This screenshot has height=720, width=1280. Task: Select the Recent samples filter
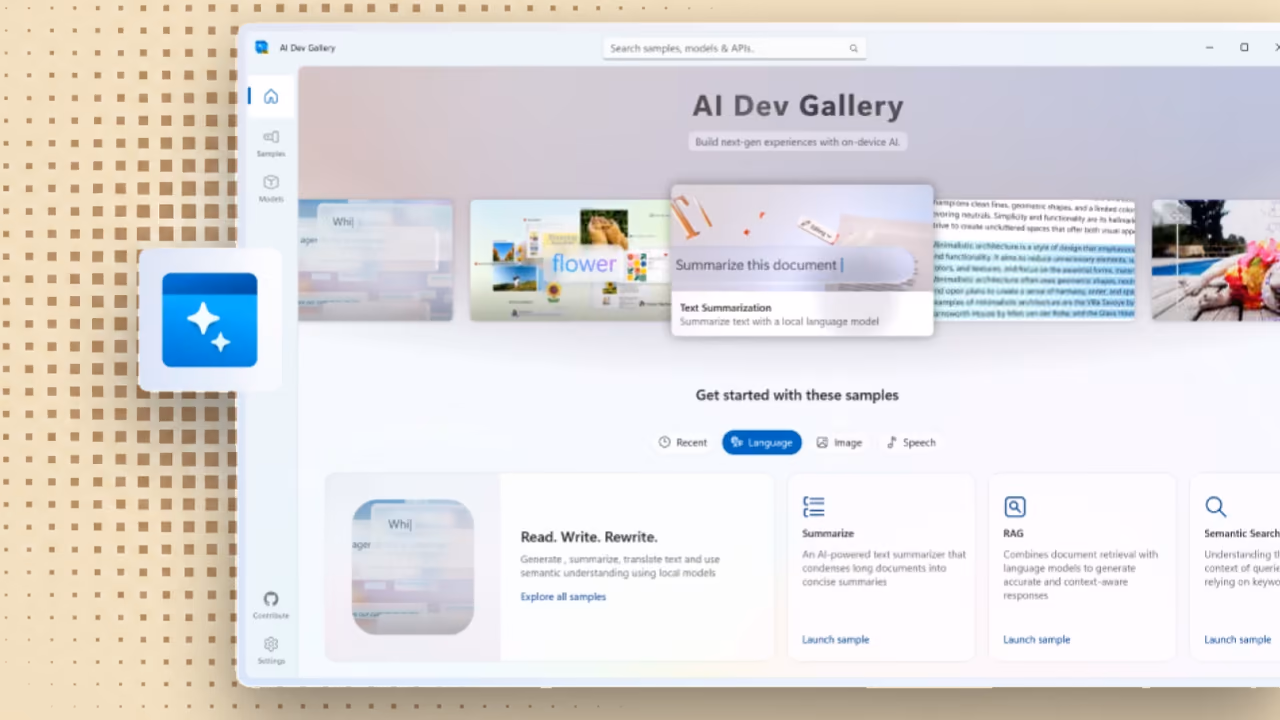point(683,442)
